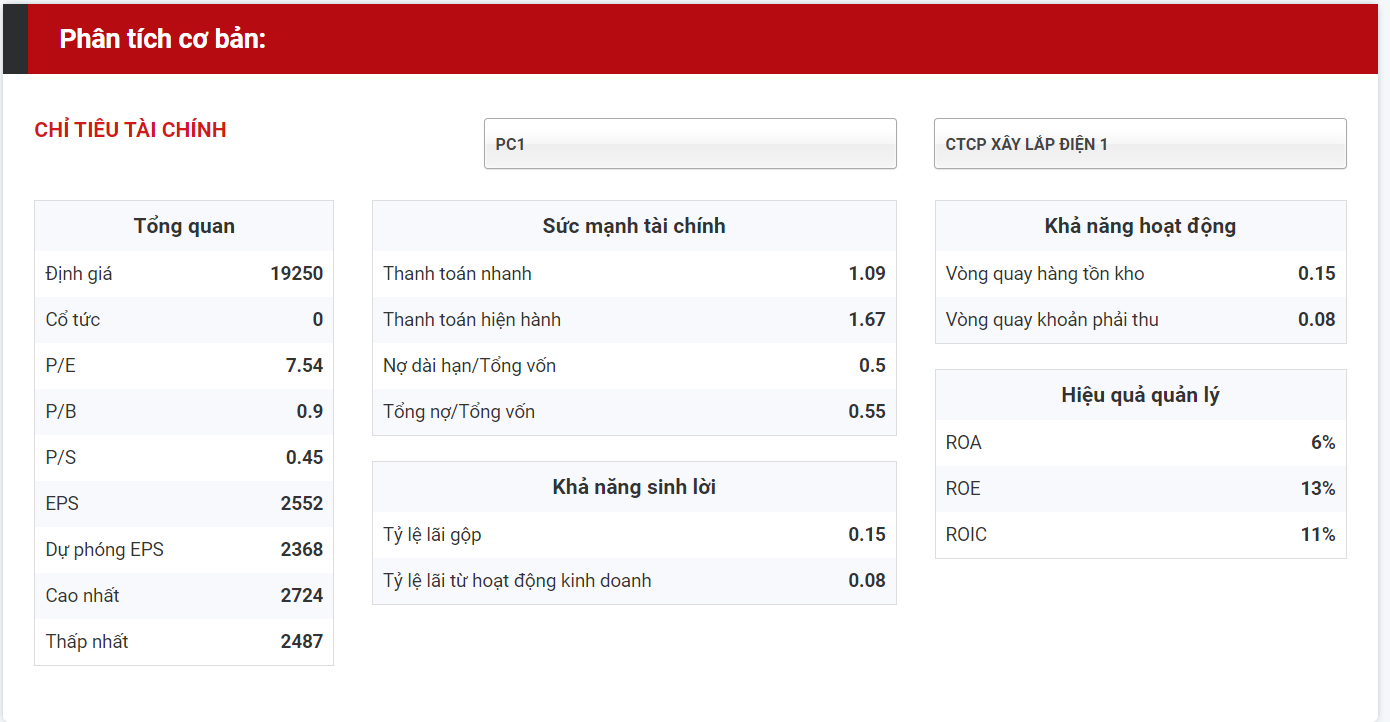Click the Cổ tức row label

point(73,320)
